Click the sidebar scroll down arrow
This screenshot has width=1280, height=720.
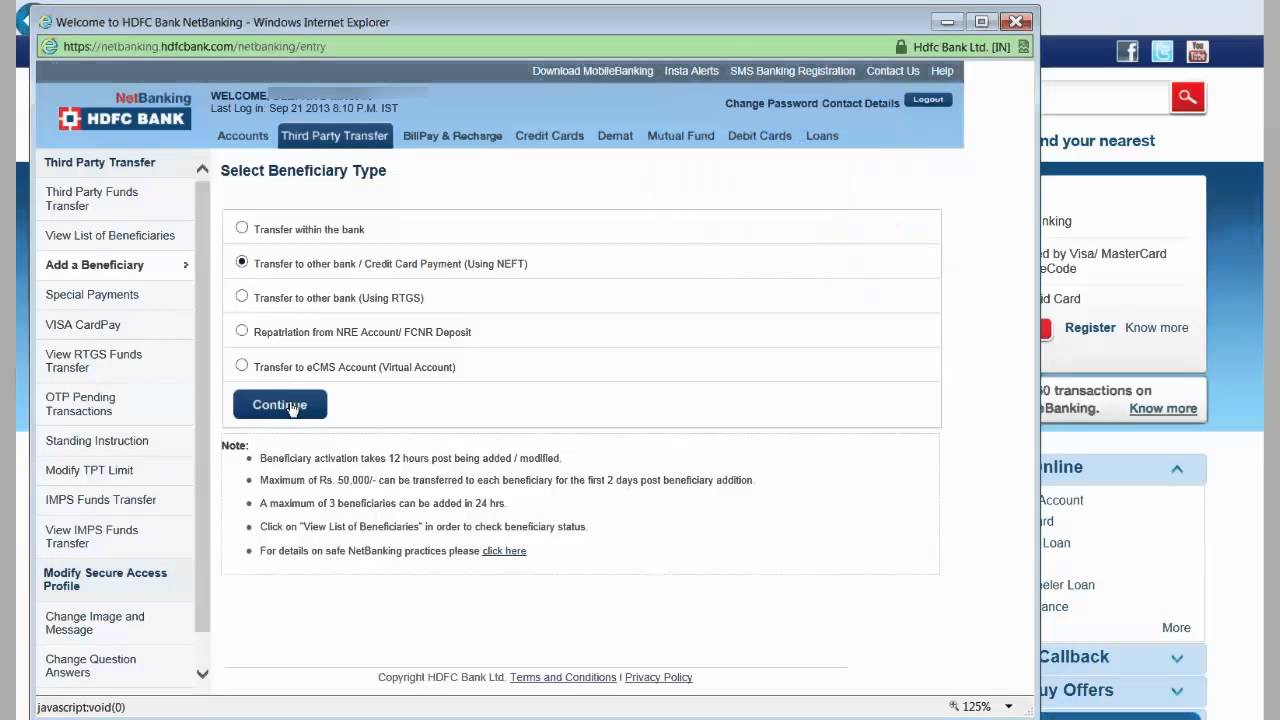click(202, 674)
